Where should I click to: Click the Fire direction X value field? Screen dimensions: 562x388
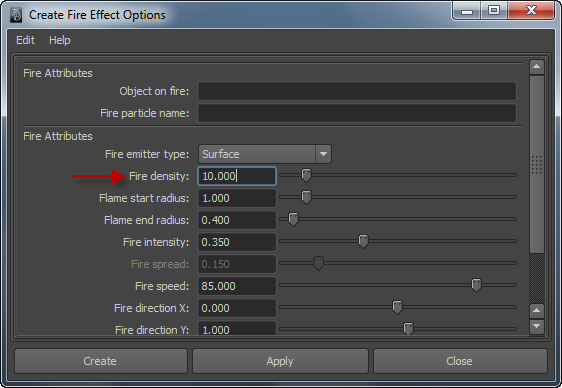coord(237,308)
